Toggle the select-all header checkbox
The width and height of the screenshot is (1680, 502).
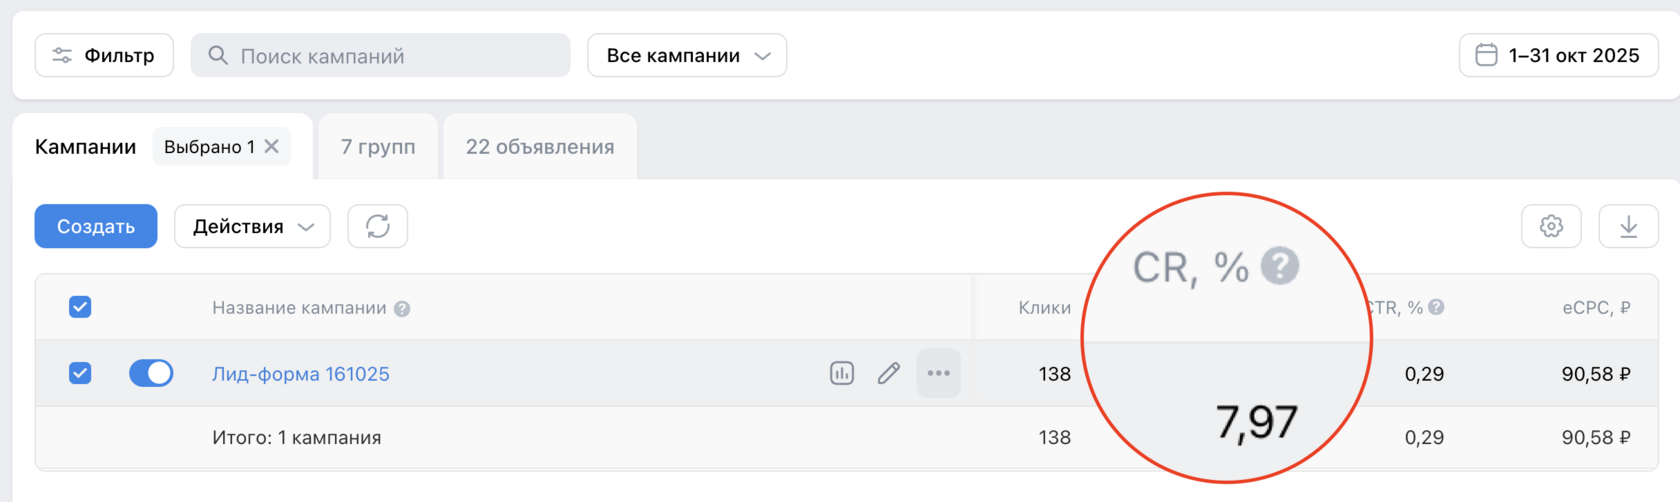pos(80,307)
